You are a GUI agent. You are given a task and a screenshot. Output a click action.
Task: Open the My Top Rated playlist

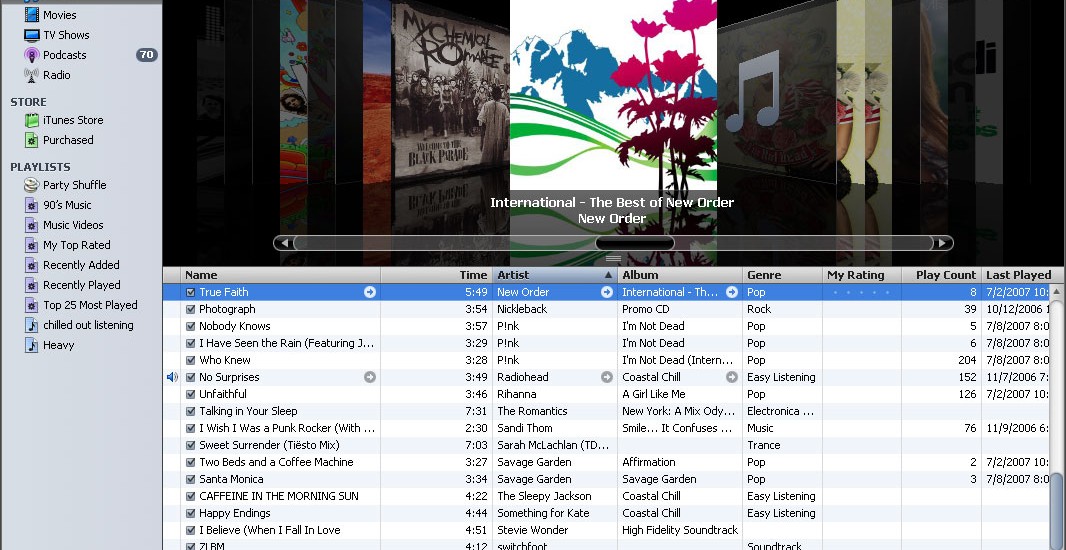(x=76, y=245)
